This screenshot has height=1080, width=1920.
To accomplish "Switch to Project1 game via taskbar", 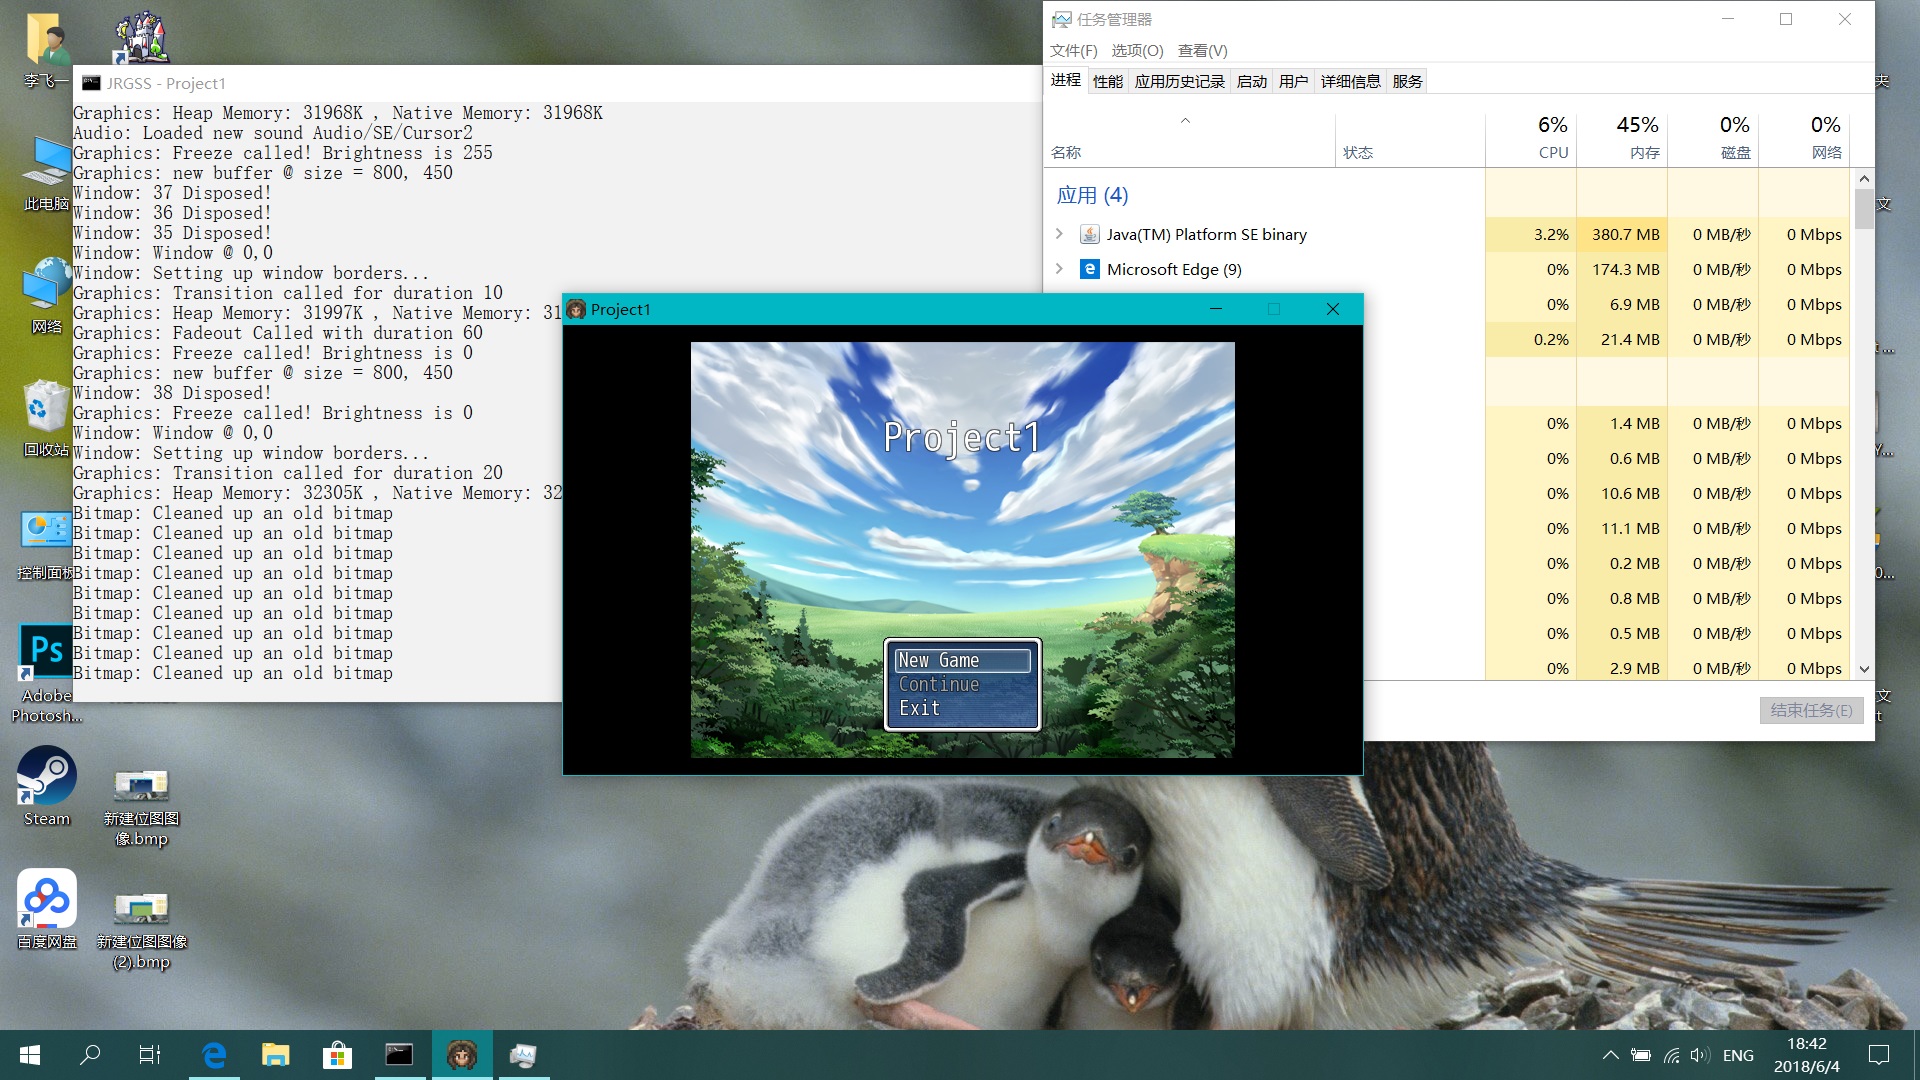I will click(x=461, y=1055).
